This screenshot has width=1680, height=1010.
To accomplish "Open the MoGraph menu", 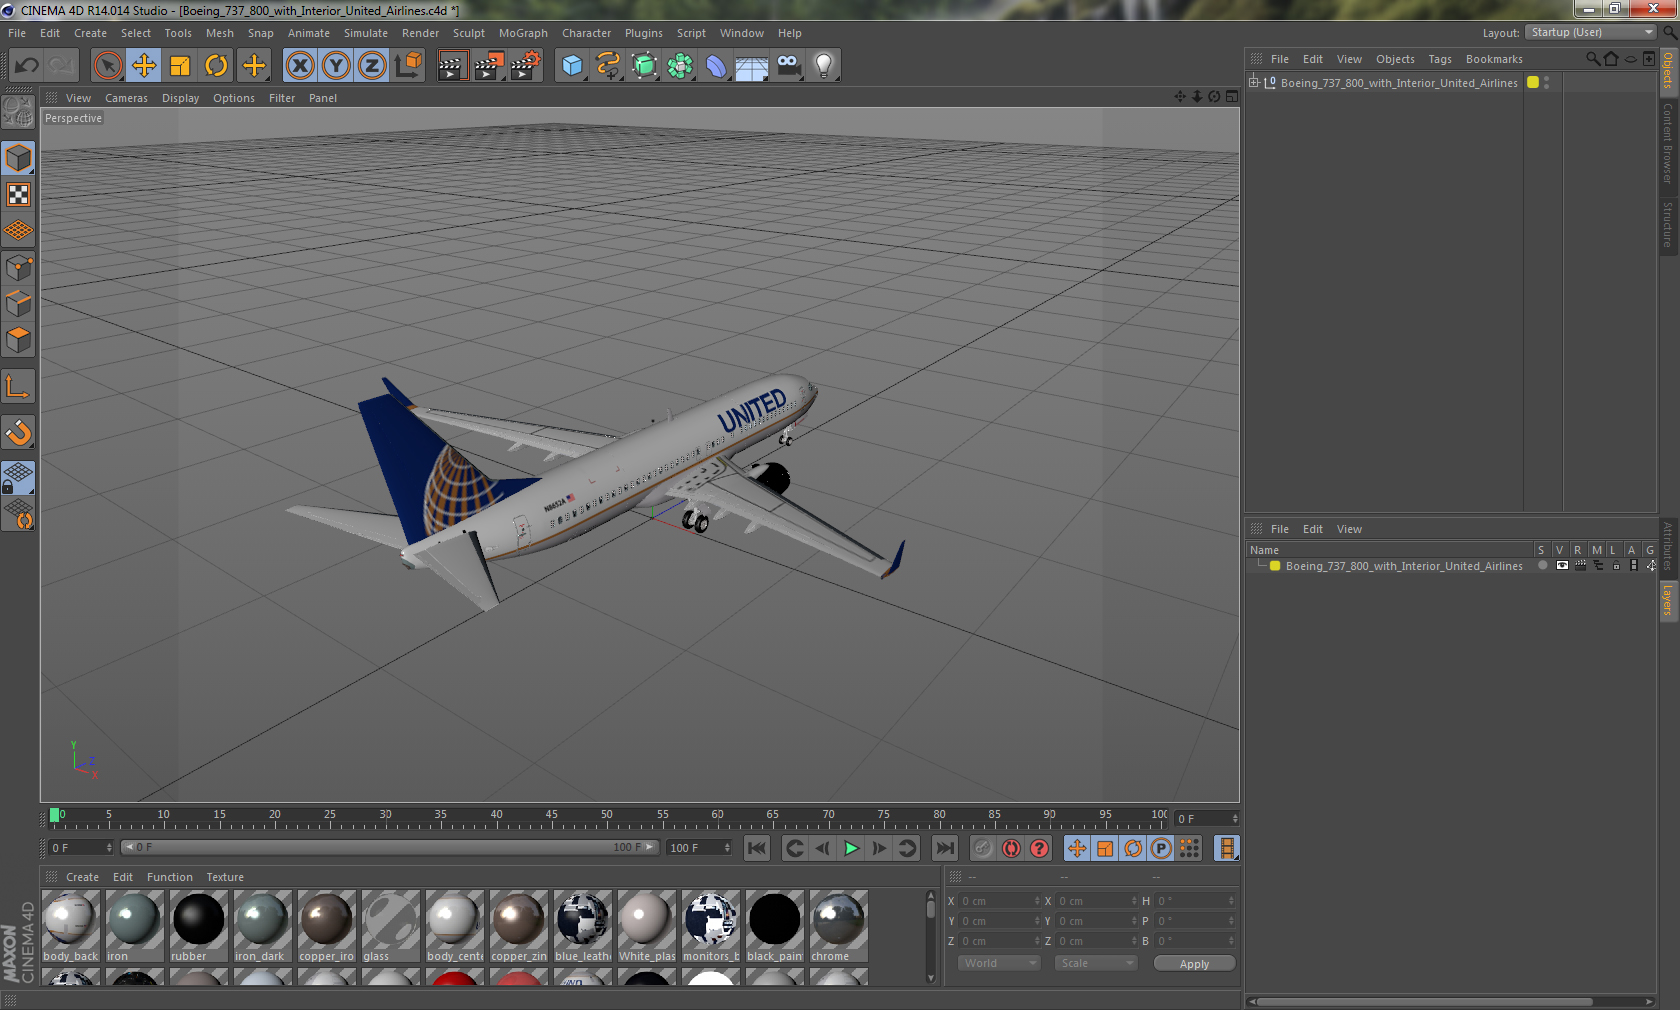I will (x=523, y=33).
